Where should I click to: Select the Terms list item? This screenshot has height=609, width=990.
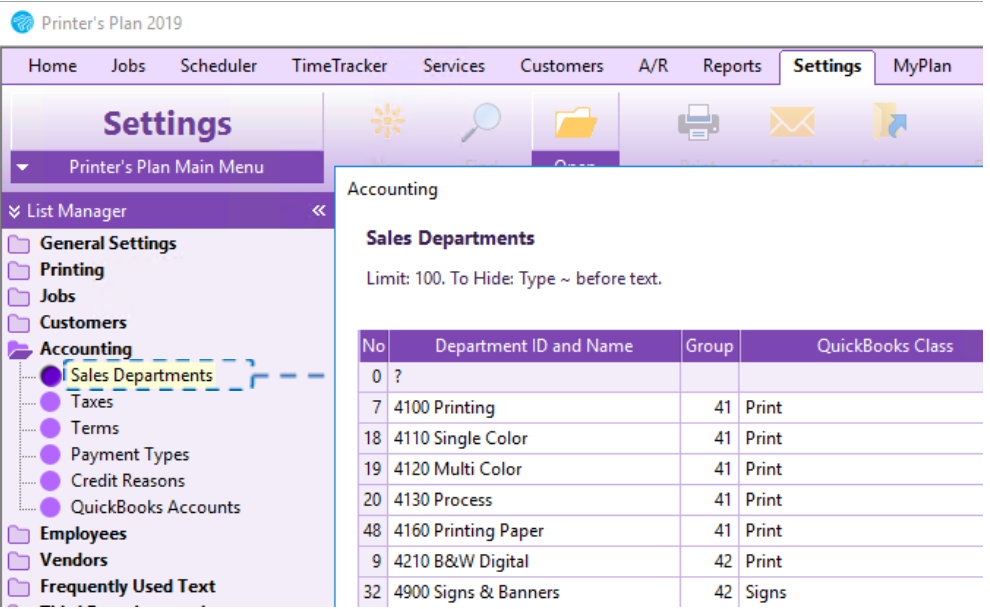95,429
